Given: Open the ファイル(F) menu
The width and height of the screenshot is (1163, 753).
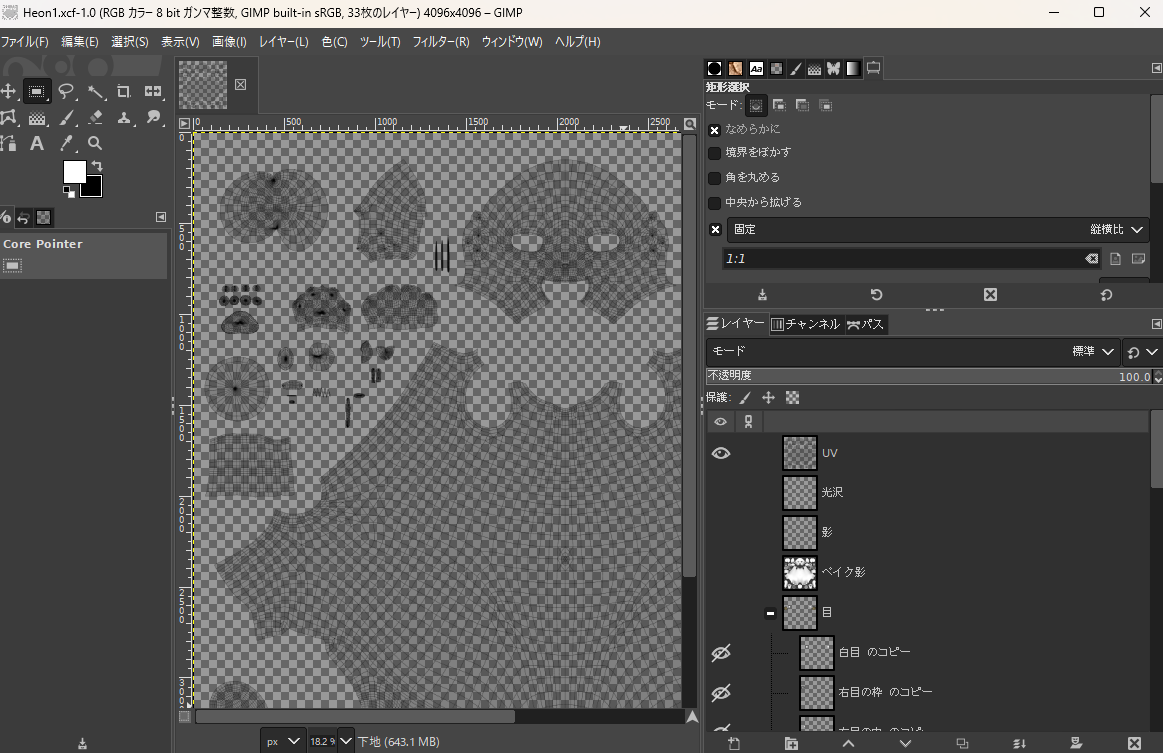Looking at the screenshot, I should [x=24, y=42].
